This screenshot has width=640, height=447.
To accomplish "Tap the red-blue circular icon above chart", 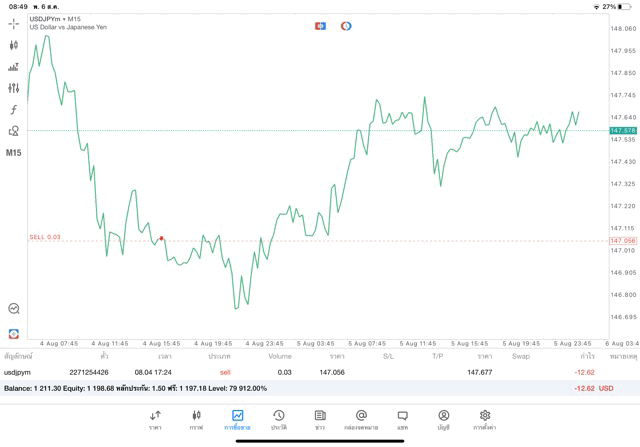I will pos(346,26).
